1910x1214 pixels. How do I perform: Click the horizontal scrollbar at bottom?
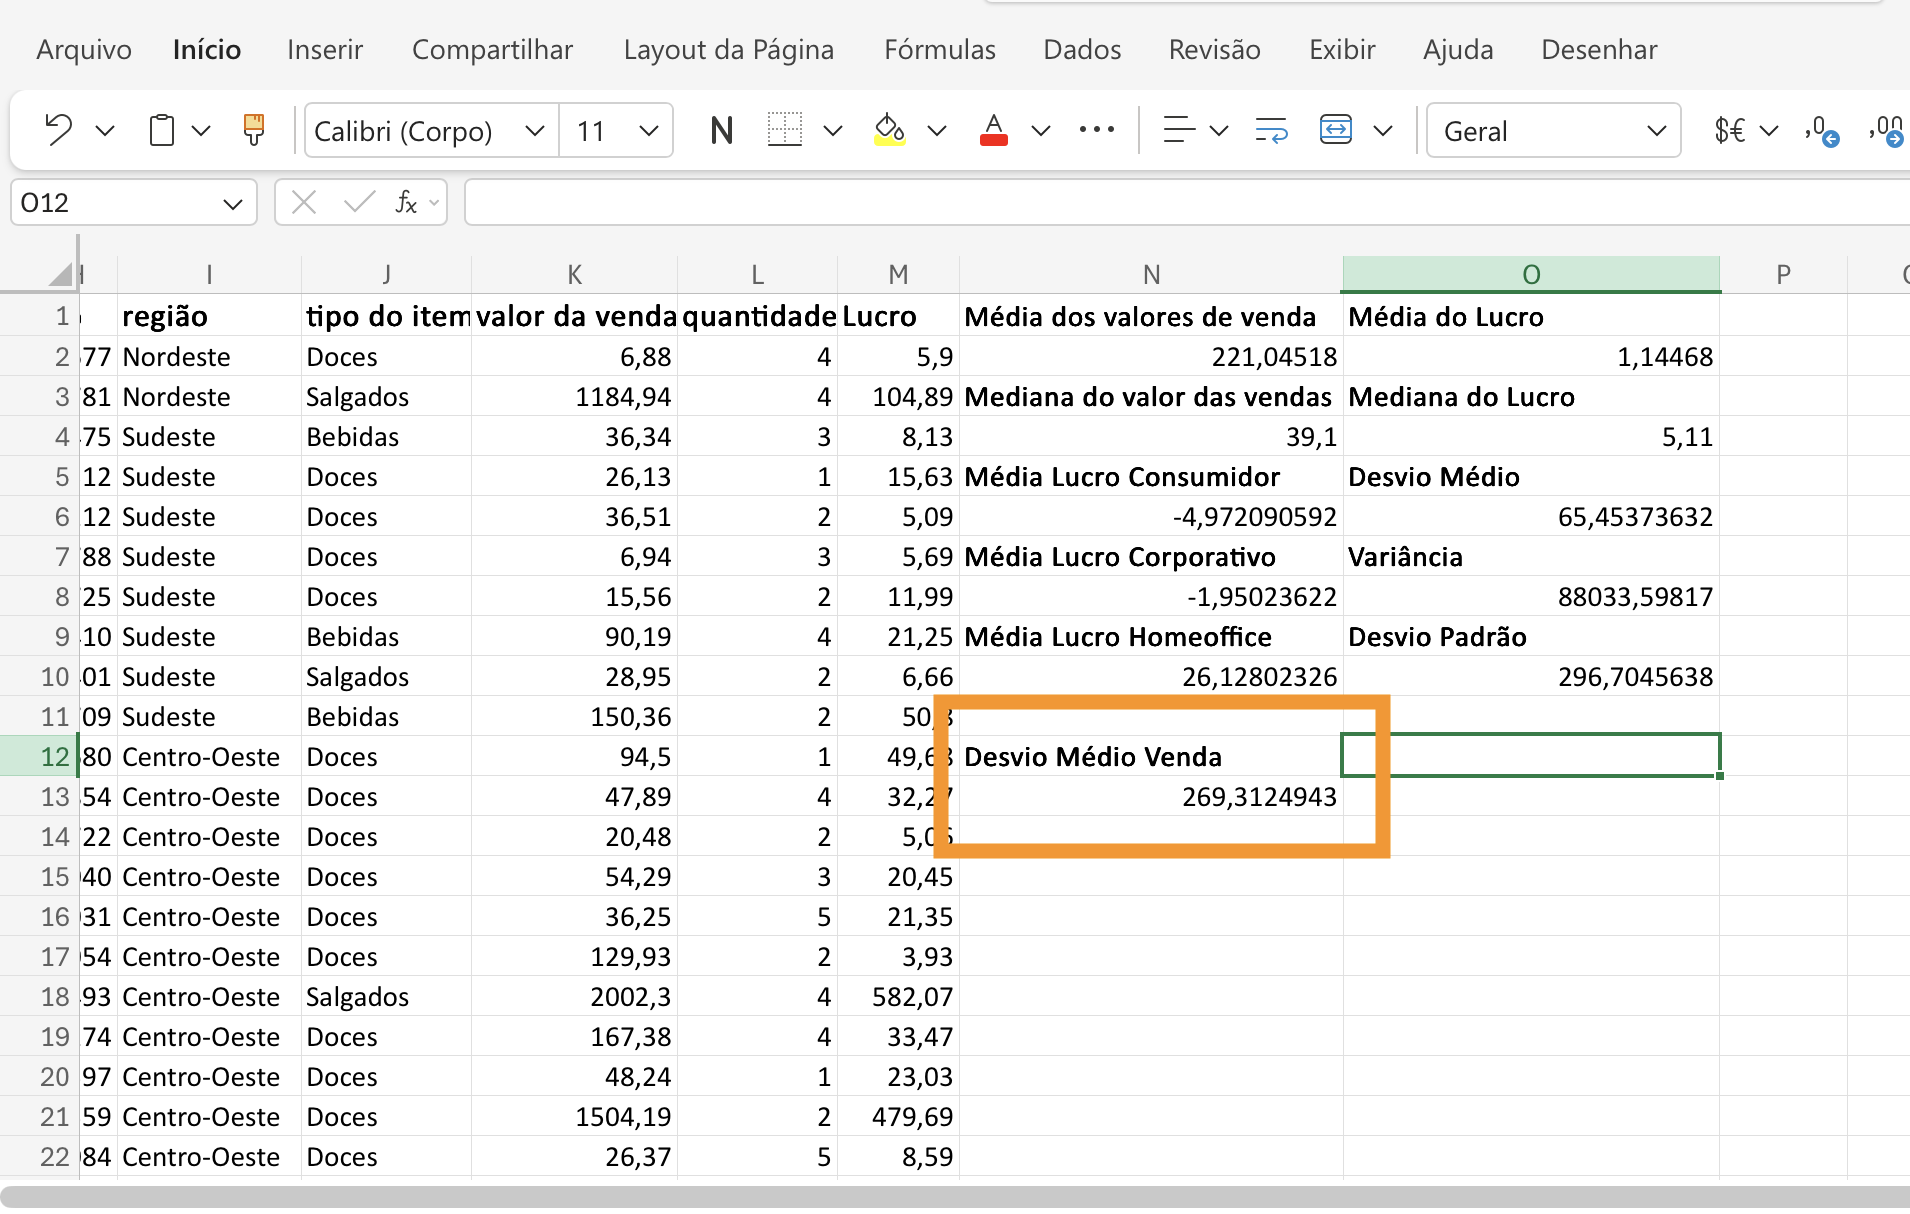955,1196
